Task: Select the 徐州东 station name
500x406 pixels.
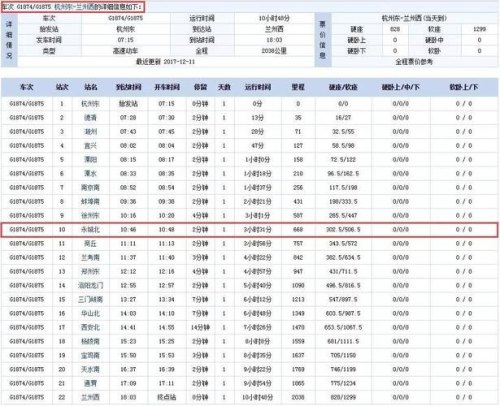Action: coord(90,216)
